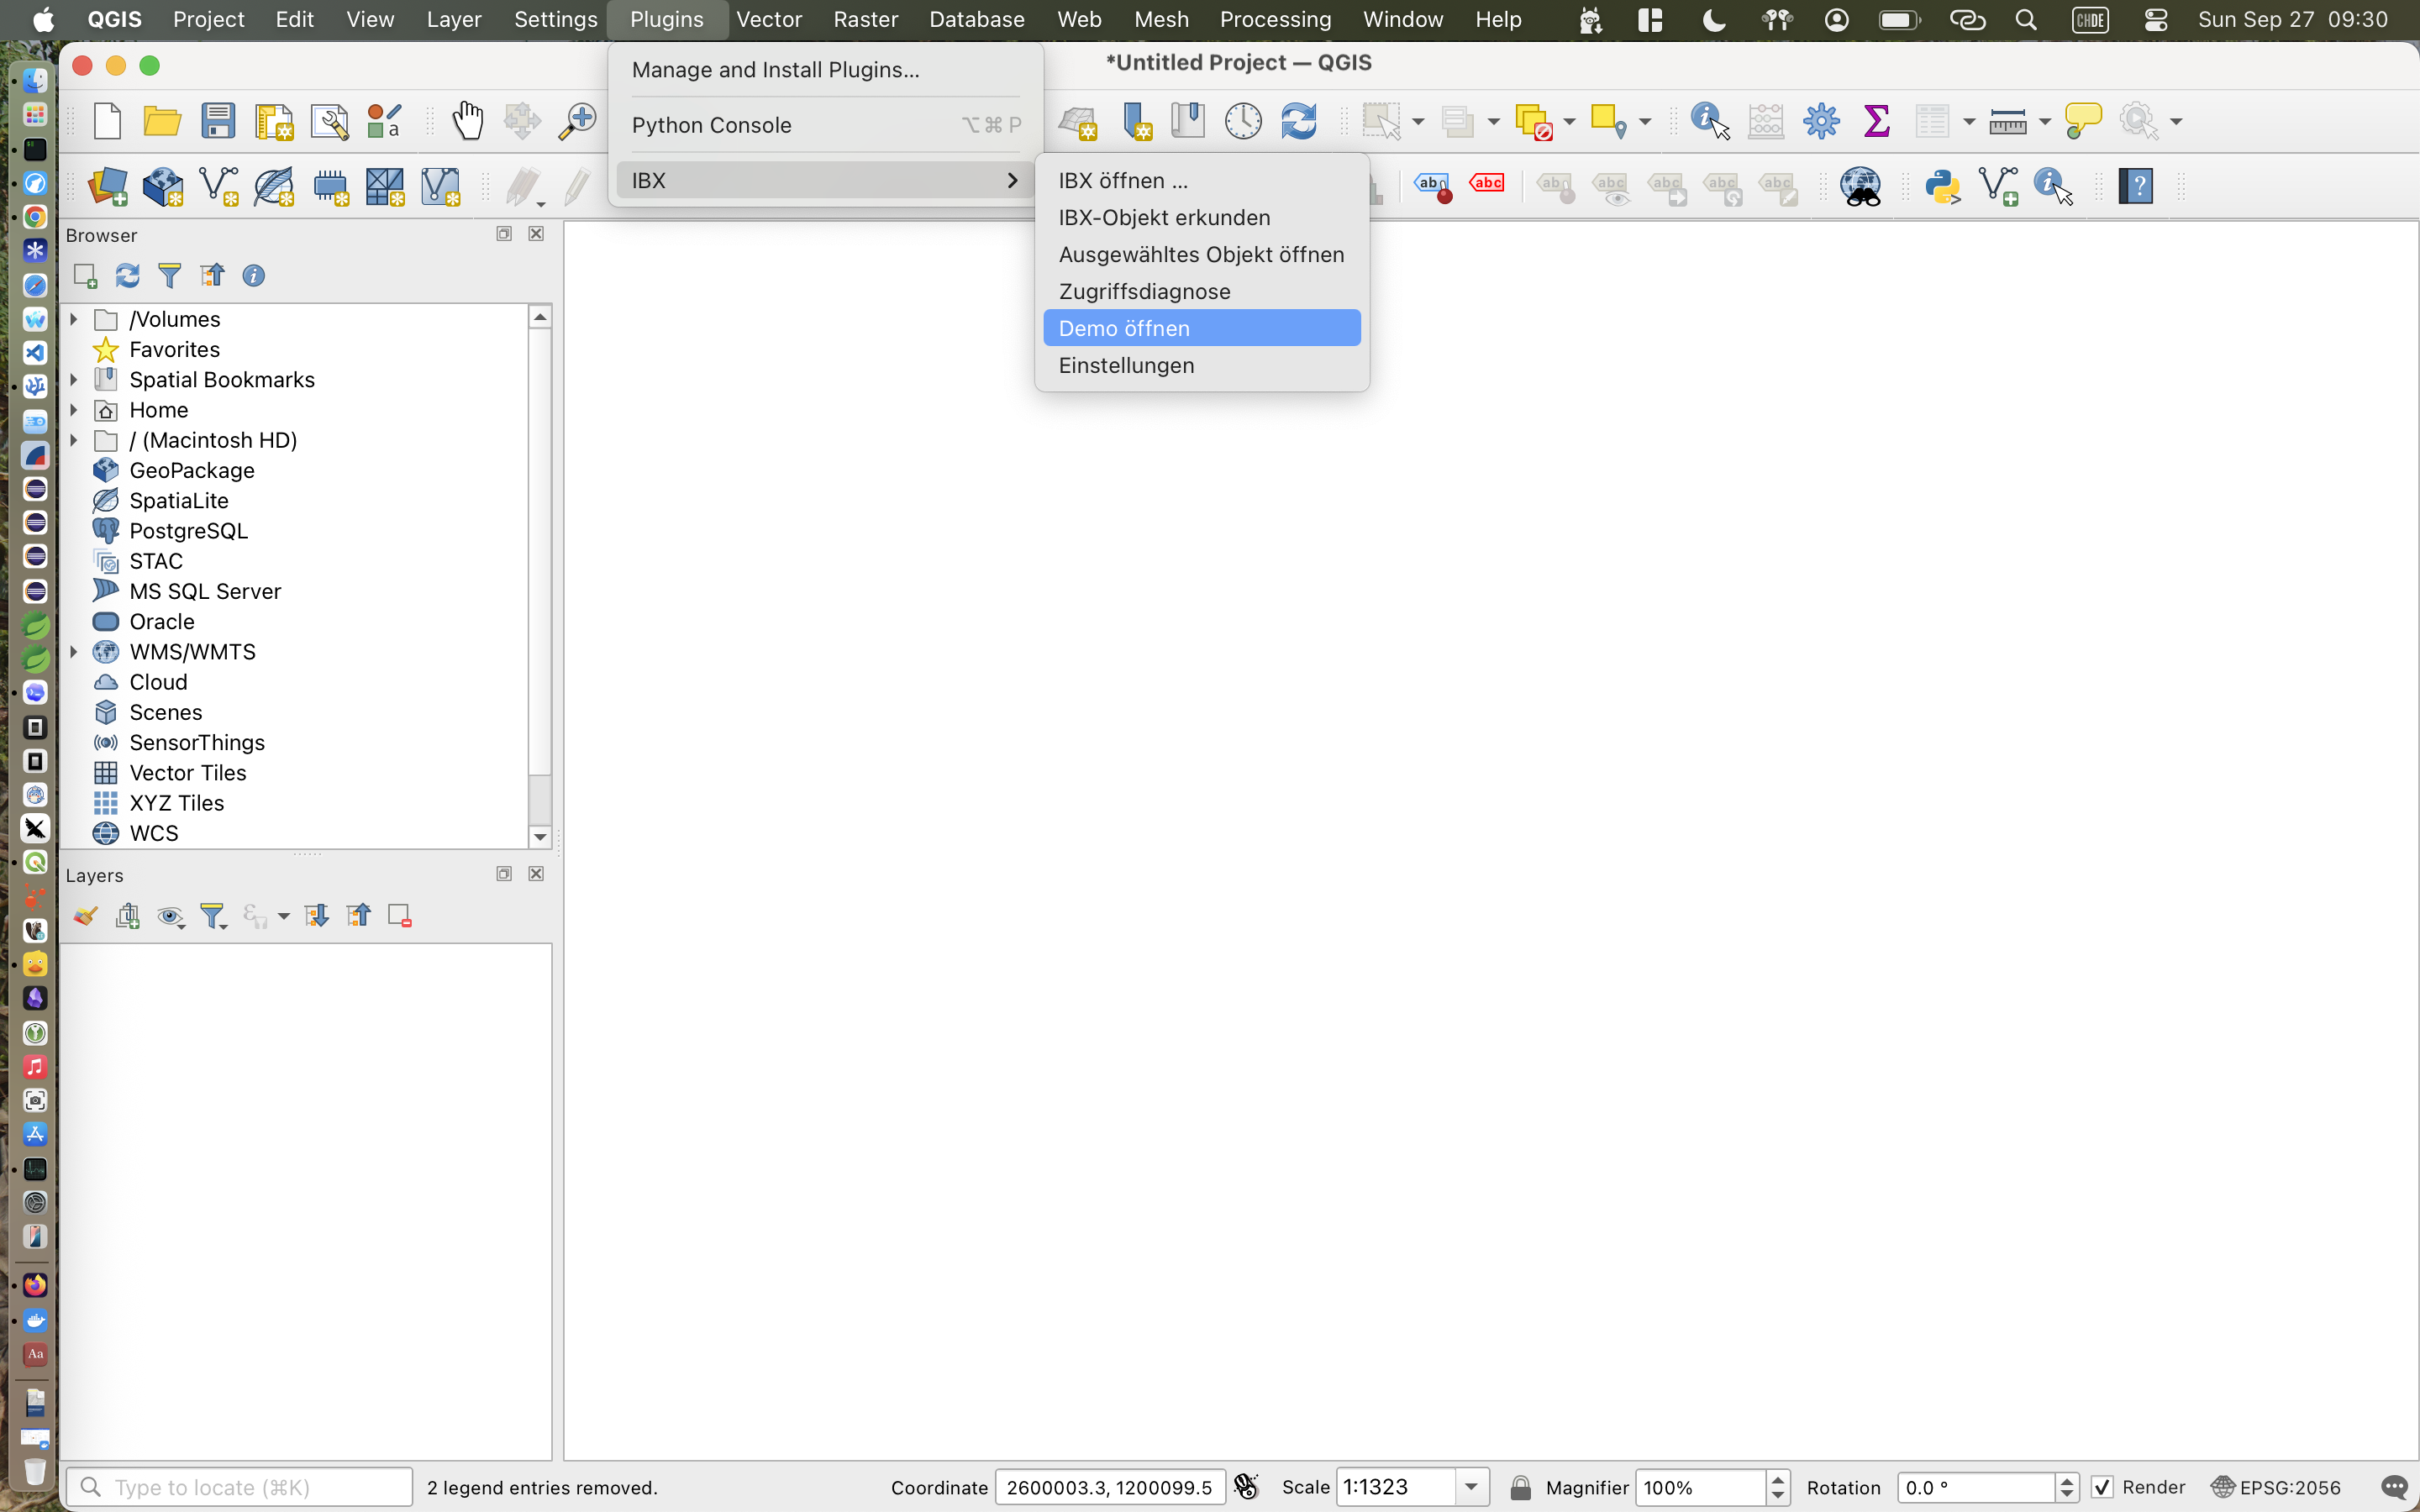Click IBX-Objekt erkunden menu entry

click(1202, 218)
